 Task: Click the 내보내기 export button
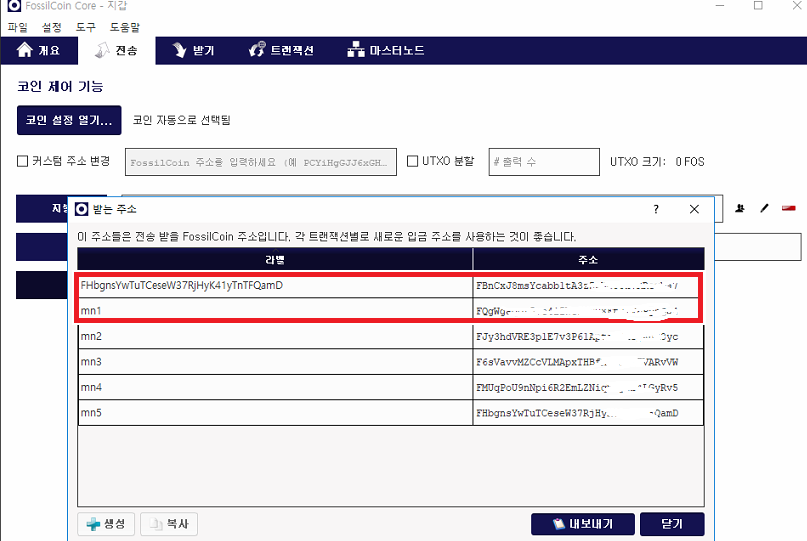(583, 524)
